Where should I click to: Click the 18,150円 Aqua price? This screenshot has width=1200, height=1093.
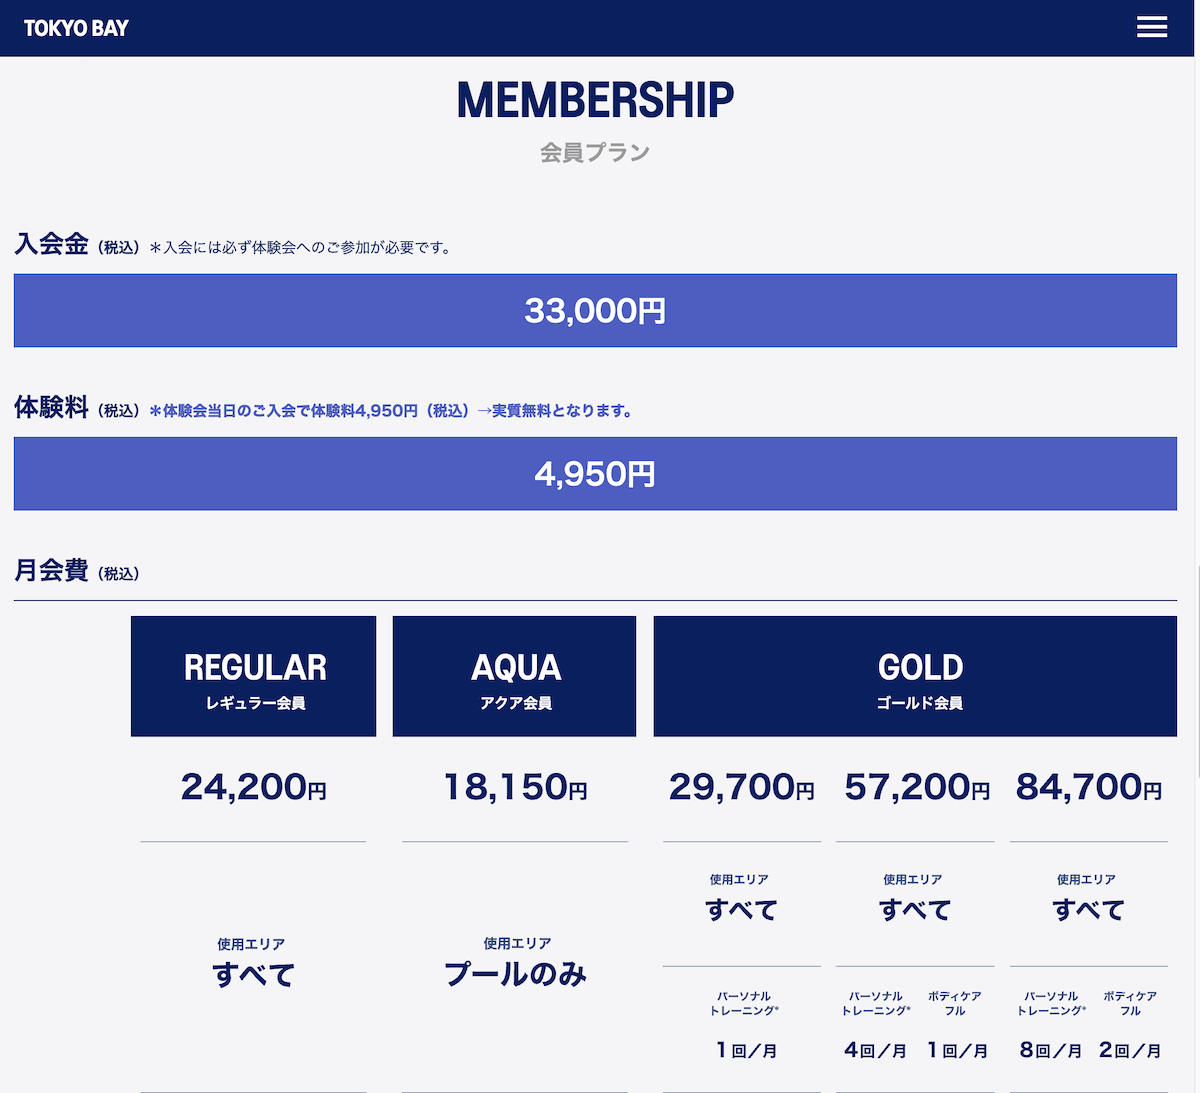pyautogui.click(x=515, y=787)
